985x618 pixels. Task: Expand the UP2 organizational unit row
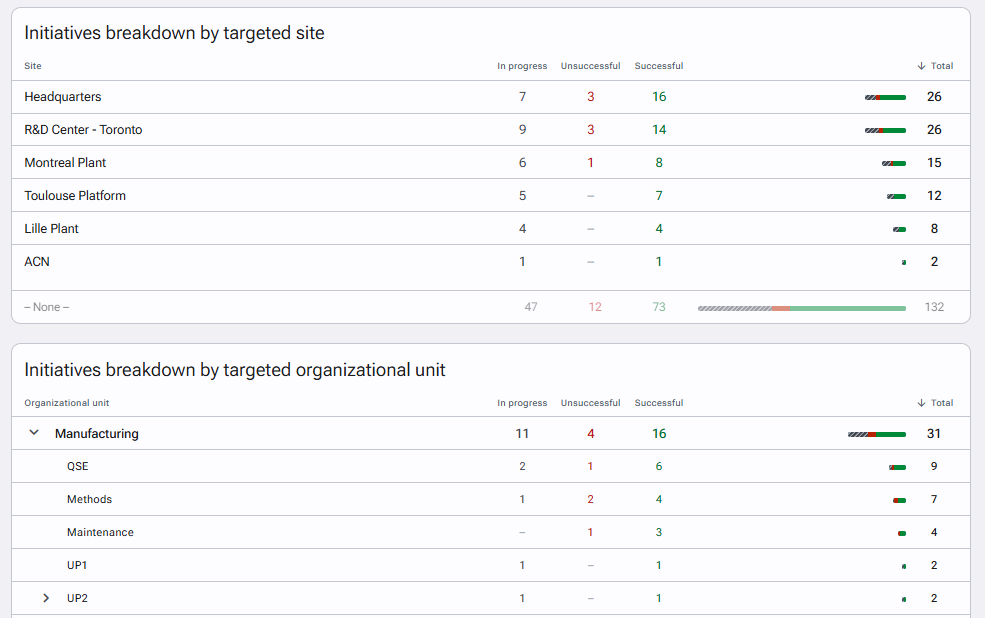(46, 598)
